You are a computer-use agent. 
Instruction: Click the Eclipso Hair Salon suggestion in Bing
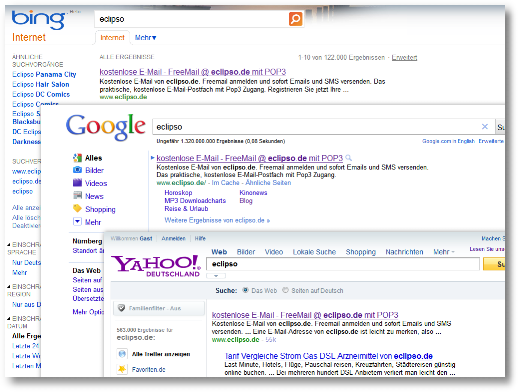pyautogui.click(x=41, y=84)
